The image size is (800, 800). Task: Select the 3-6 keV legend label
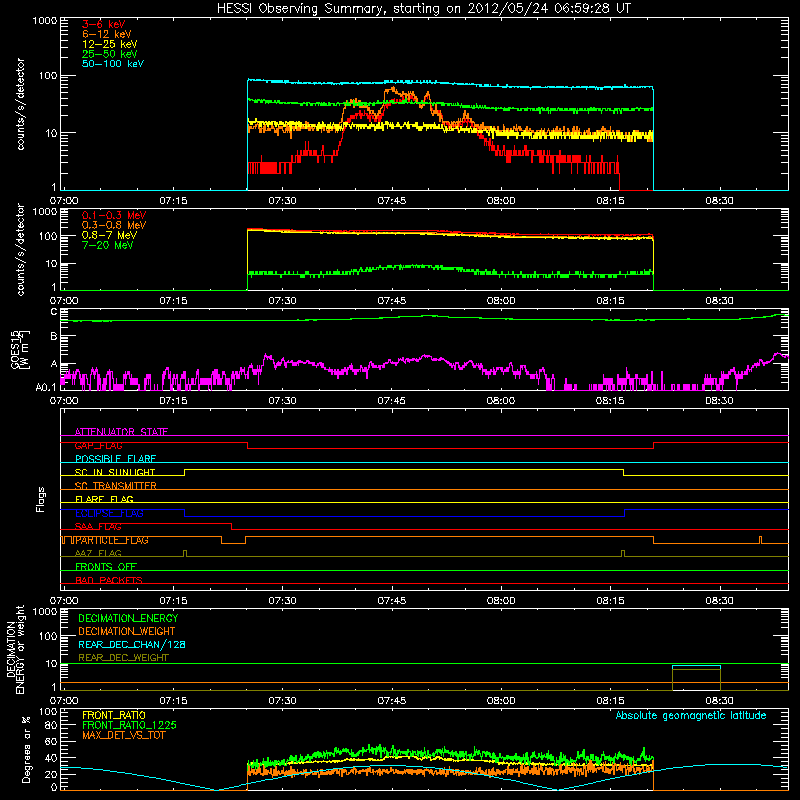(x=104, y=24)
